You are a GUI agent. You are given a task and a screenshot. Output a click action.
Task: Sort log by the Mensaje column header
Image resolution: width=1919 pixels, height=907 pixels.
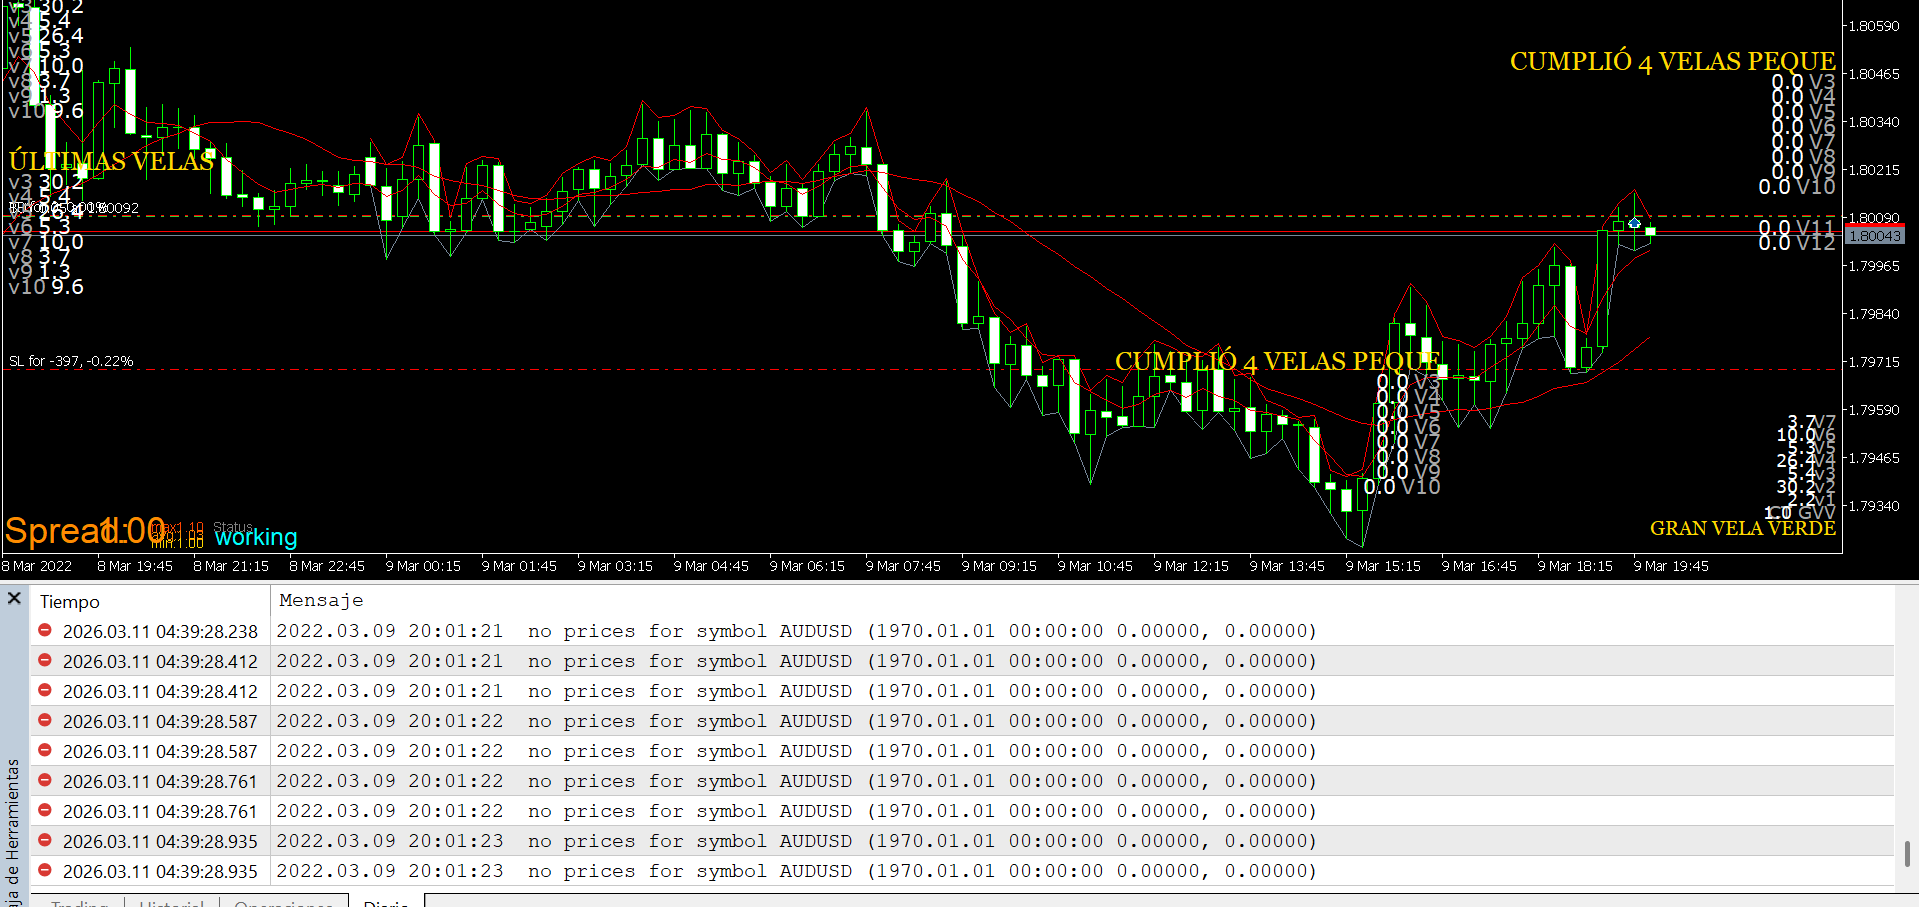(x=321, y=600)
